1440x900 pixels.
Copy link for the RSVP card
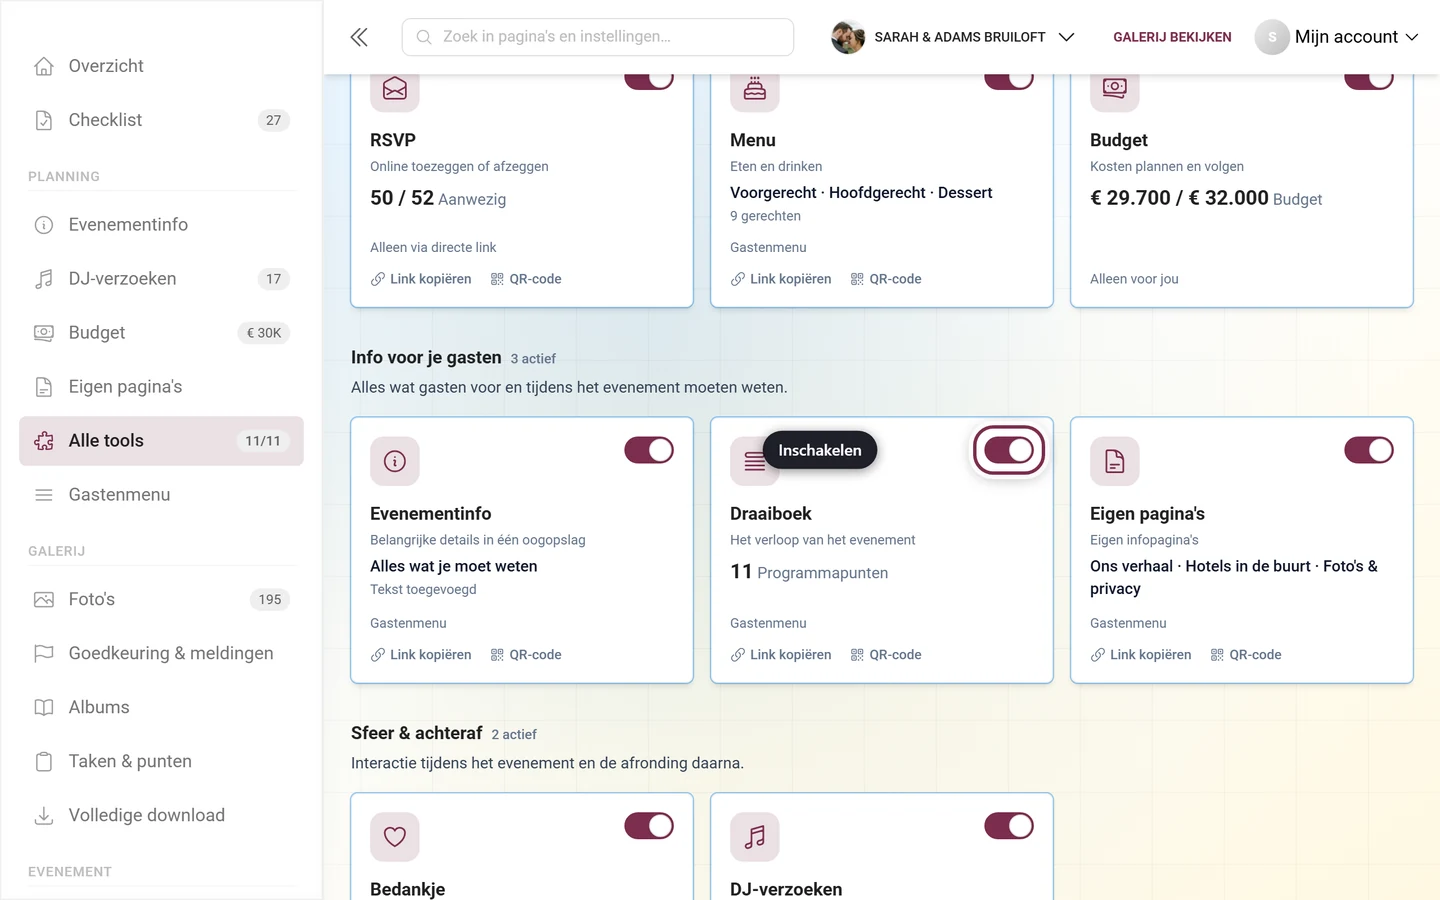(421, 279)
